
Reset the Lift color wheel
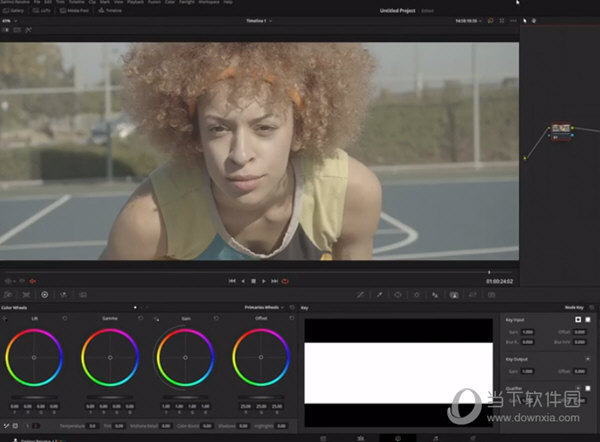[x=65, y=319]
